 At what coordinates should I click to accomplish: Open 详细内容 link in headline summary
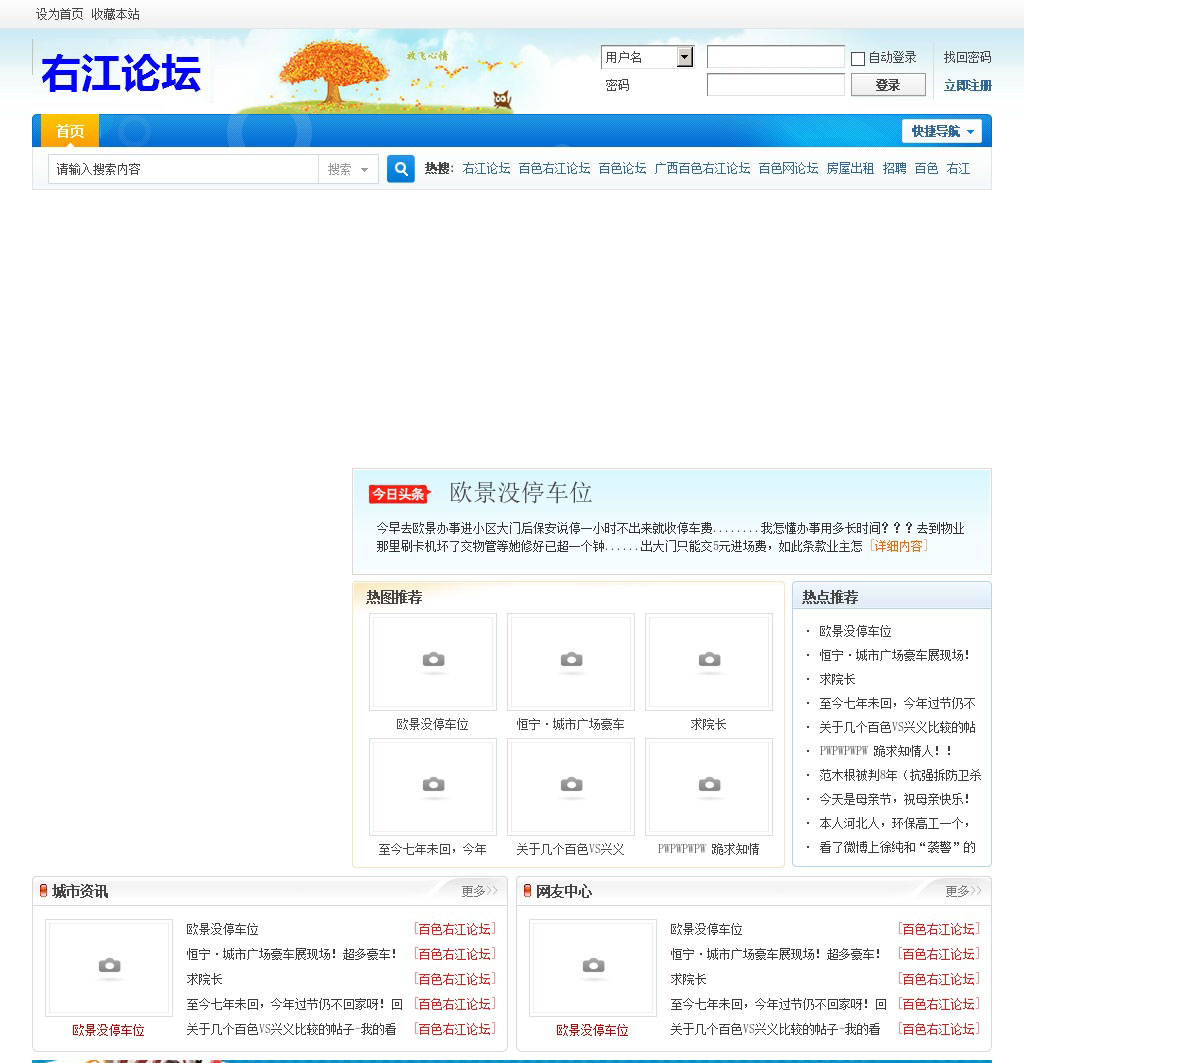point(899,546)
